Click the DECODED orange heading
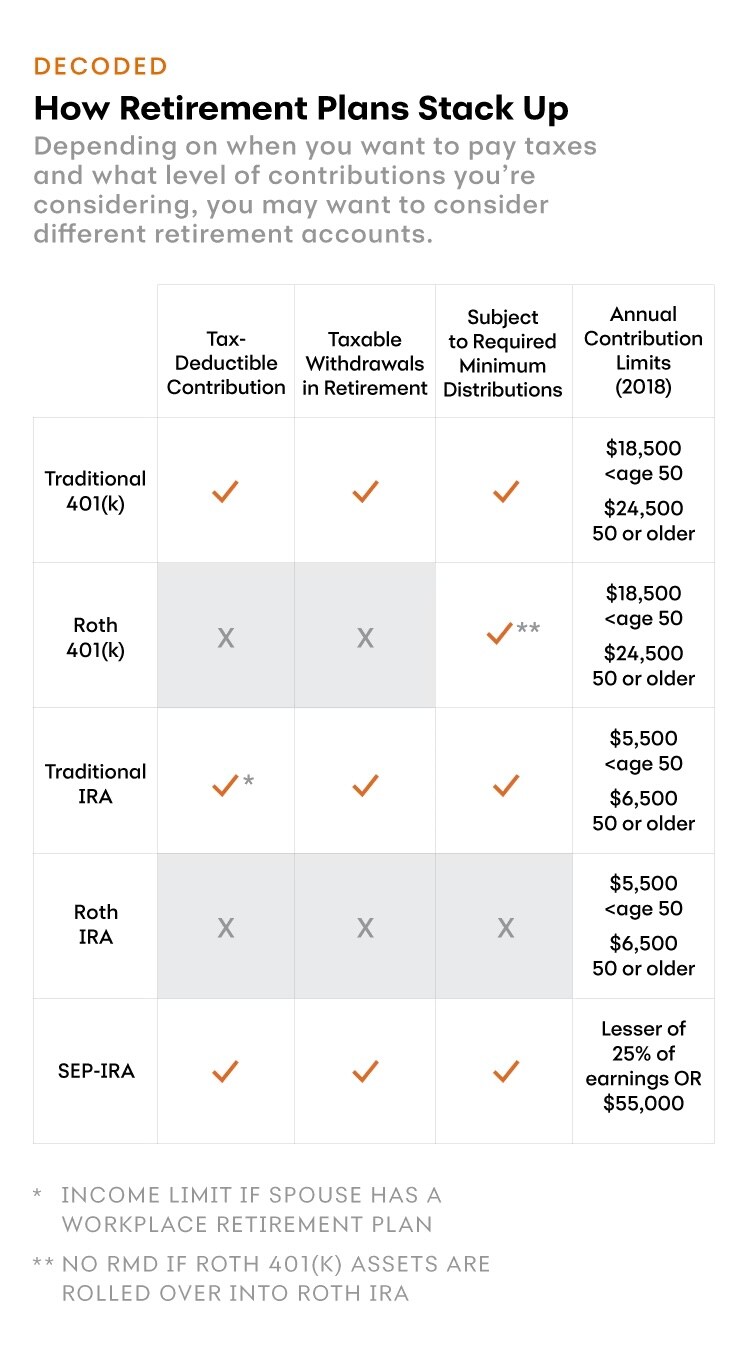This screenshot has height=1358, width=750. tap(100, 67)
